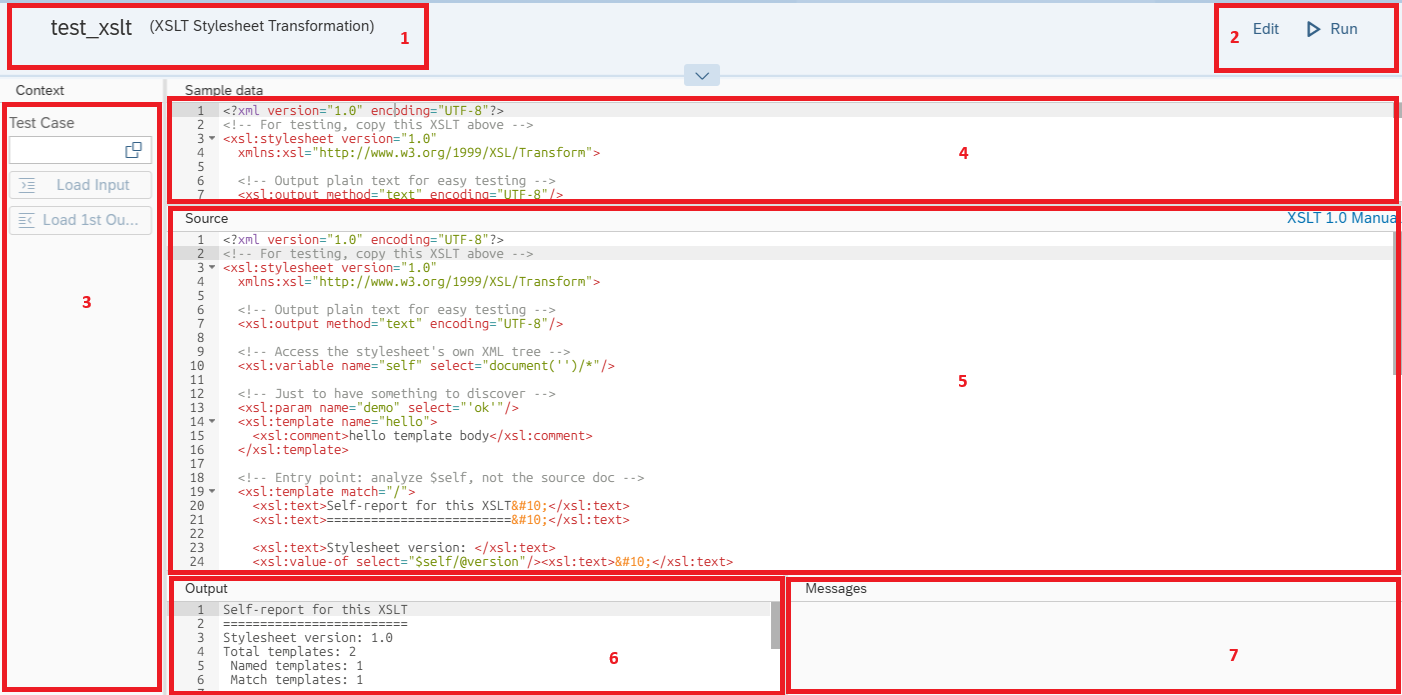Collapse the hello template at Source line 14

tap(212, 422)
